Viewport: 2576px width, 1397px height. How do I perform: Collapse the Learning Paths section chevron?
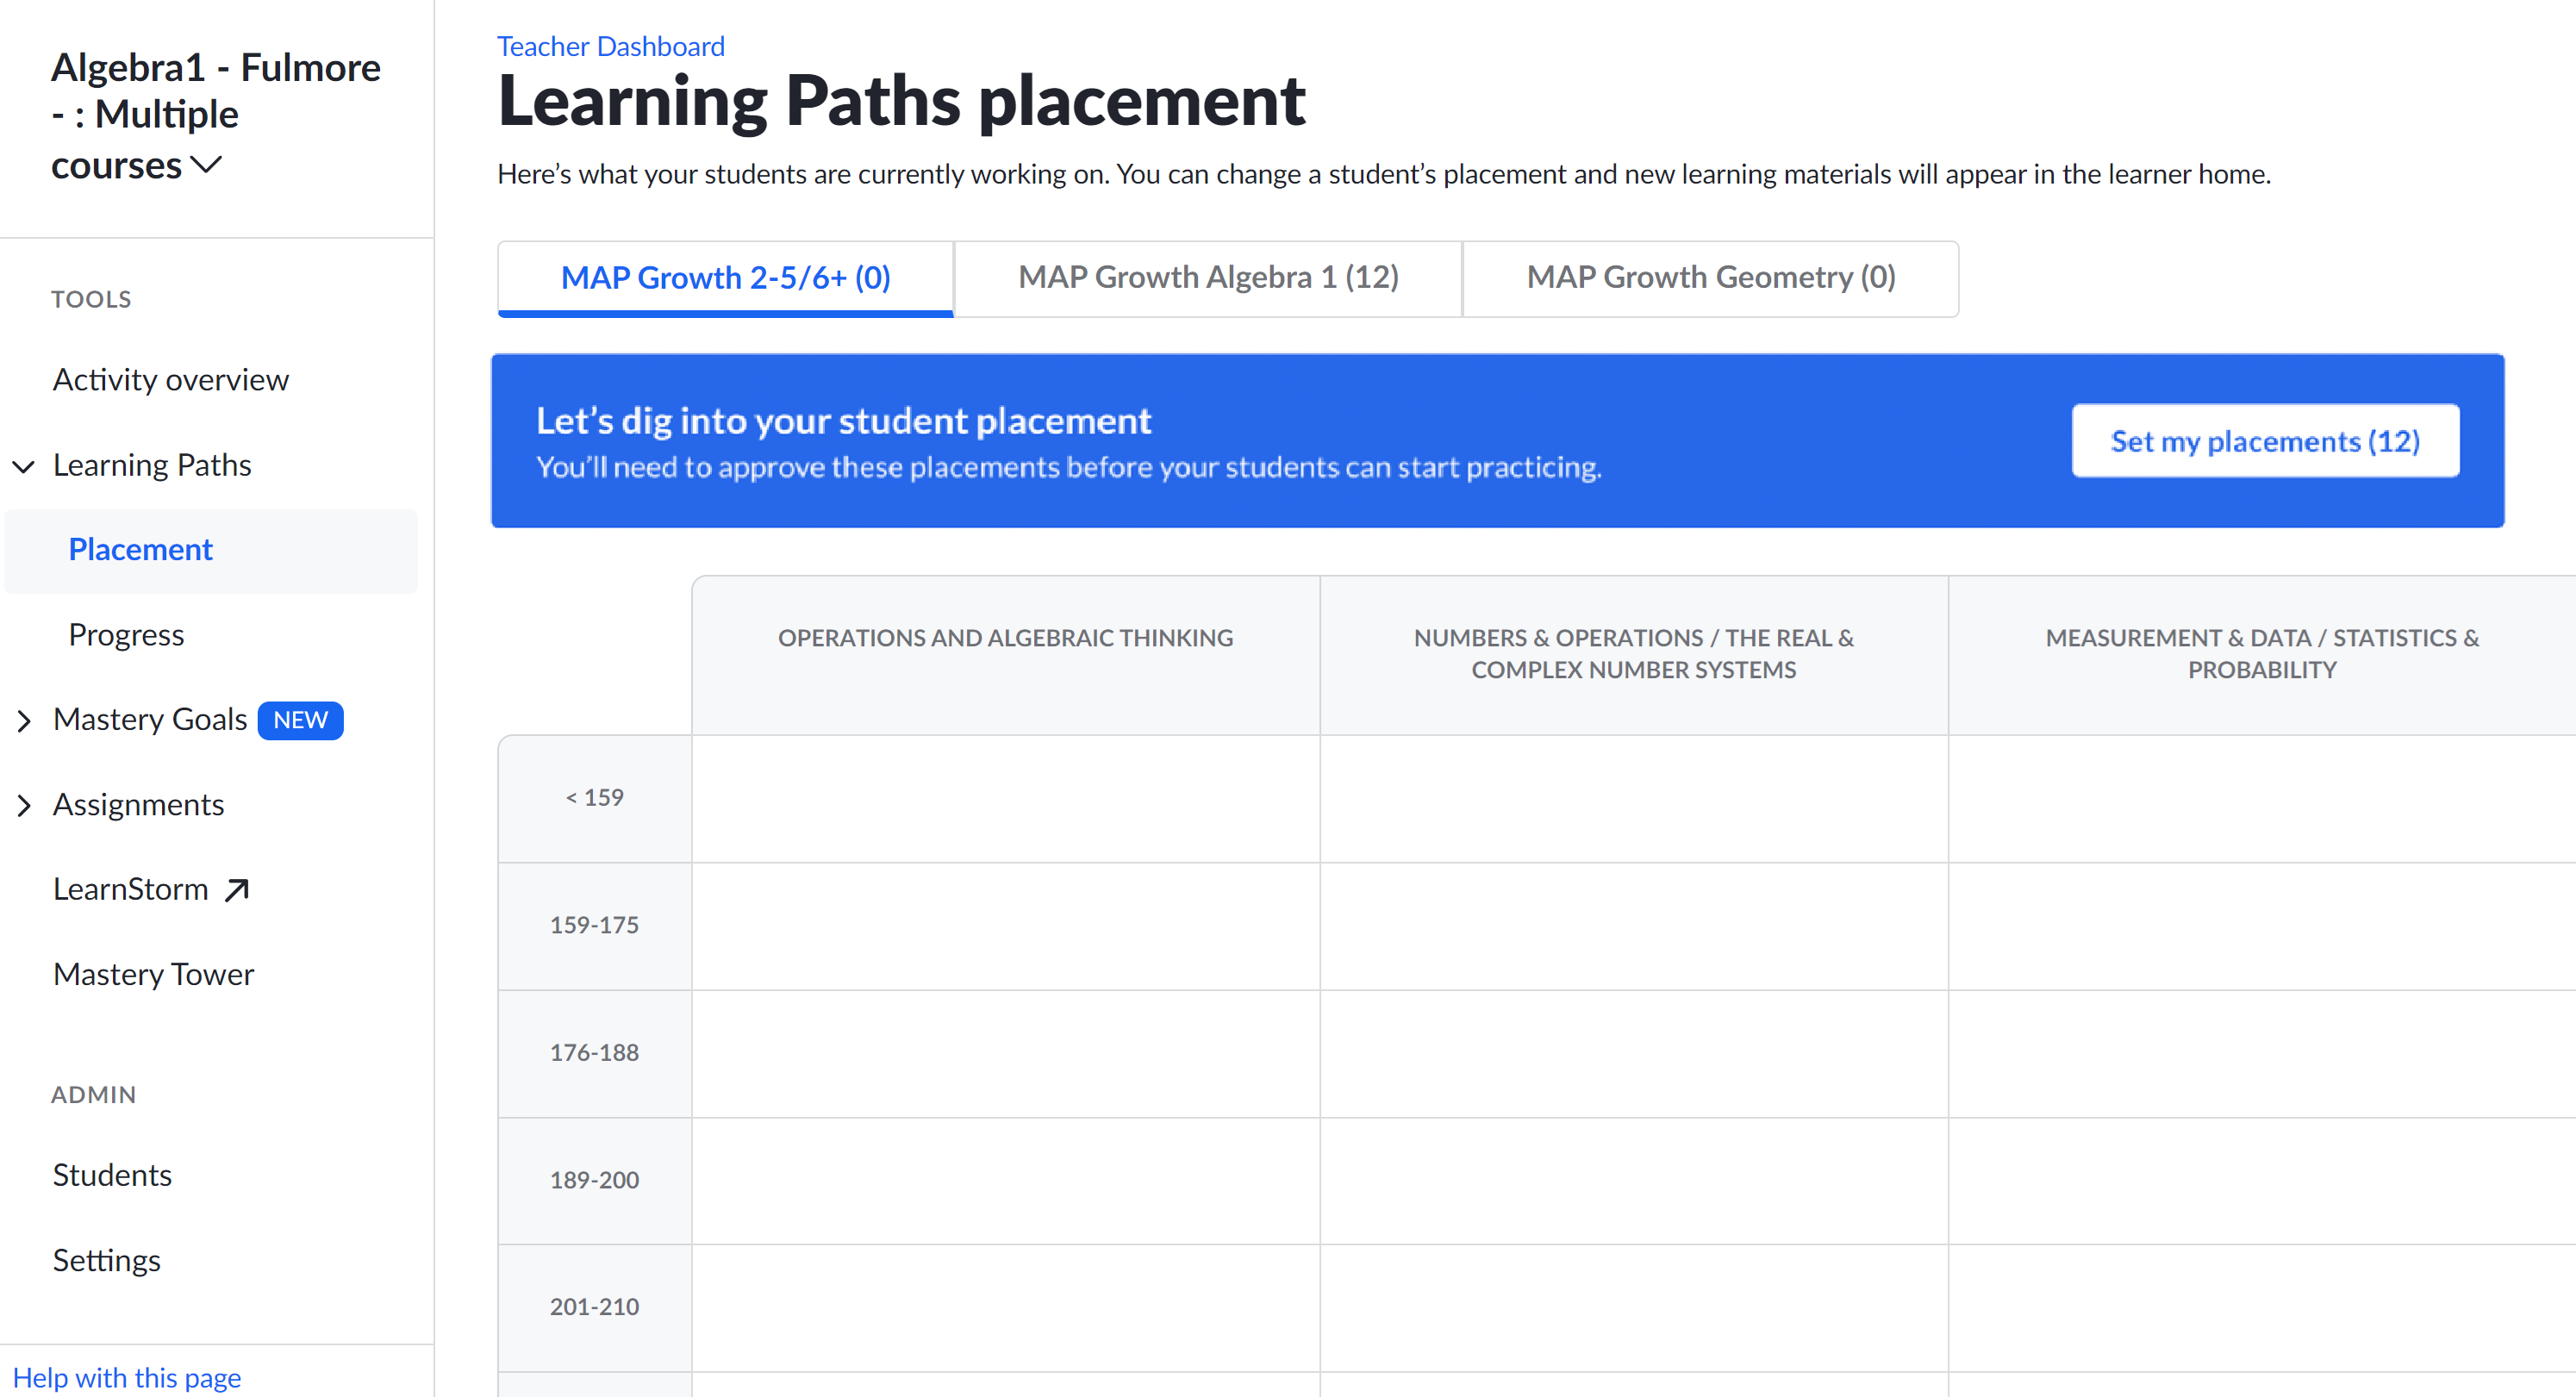[24, 466]
